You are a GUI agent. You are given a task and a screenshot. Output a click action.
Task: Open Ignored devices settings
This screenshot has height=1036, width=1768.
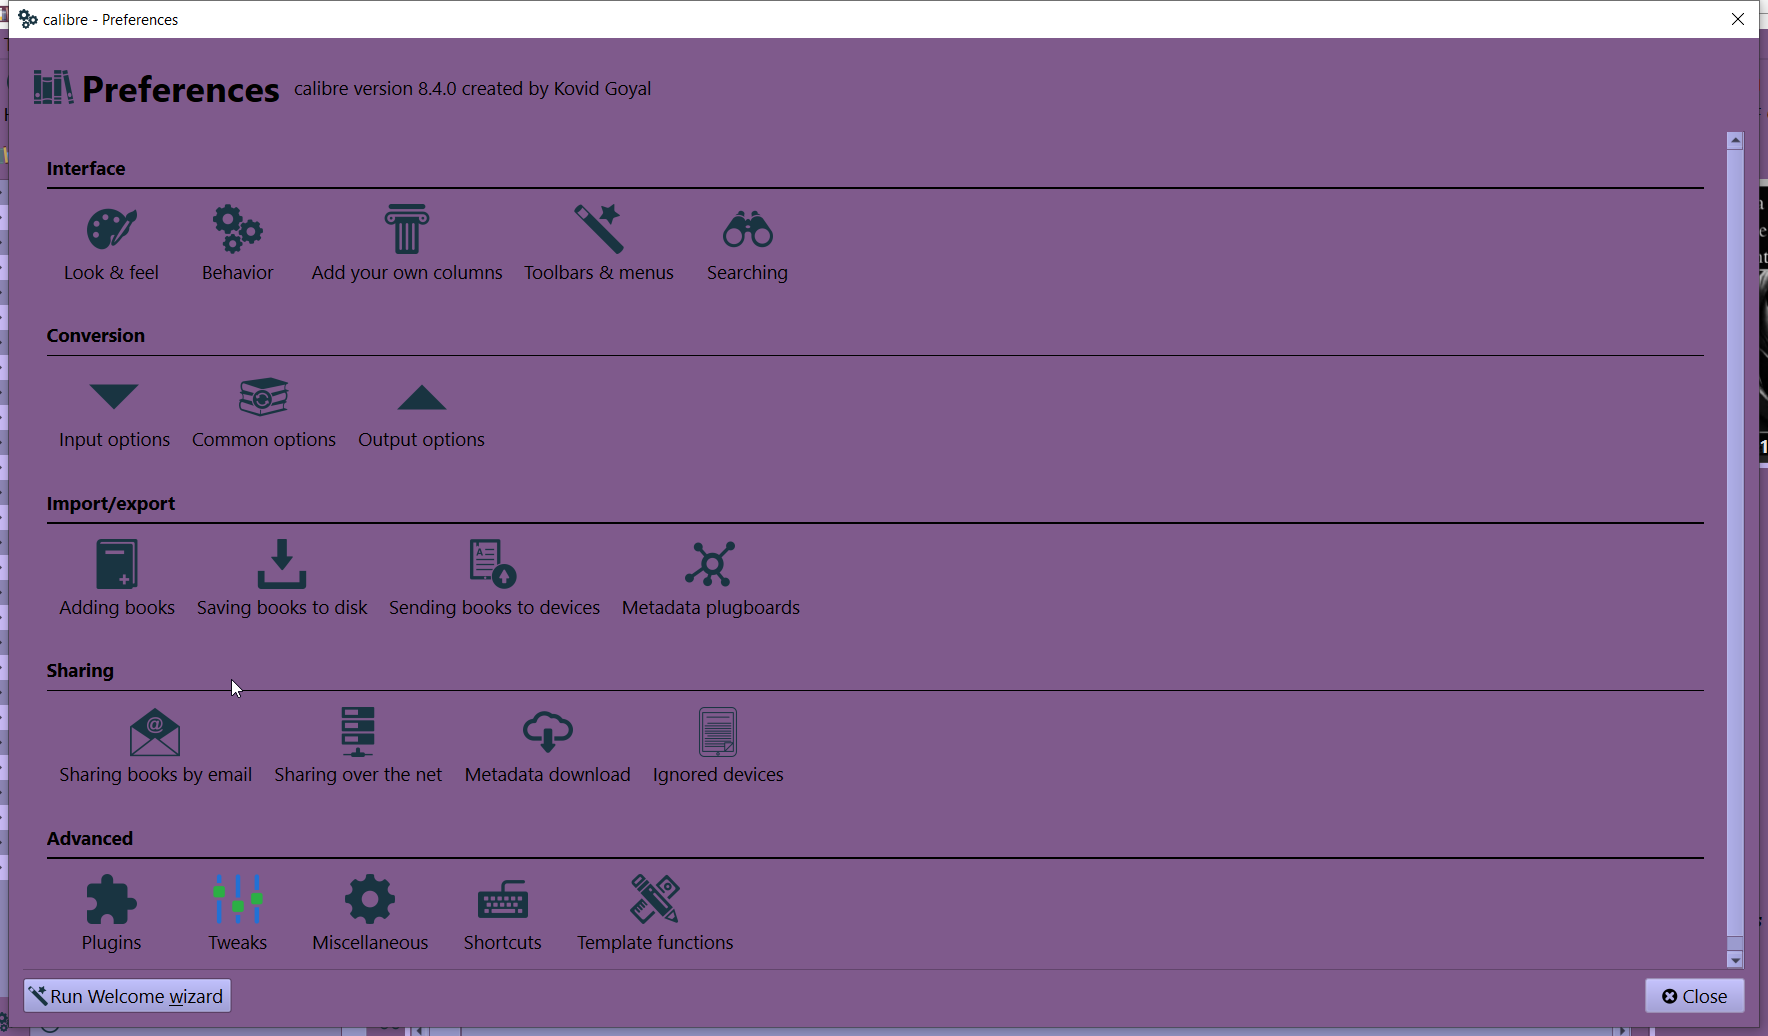(718, 747)
